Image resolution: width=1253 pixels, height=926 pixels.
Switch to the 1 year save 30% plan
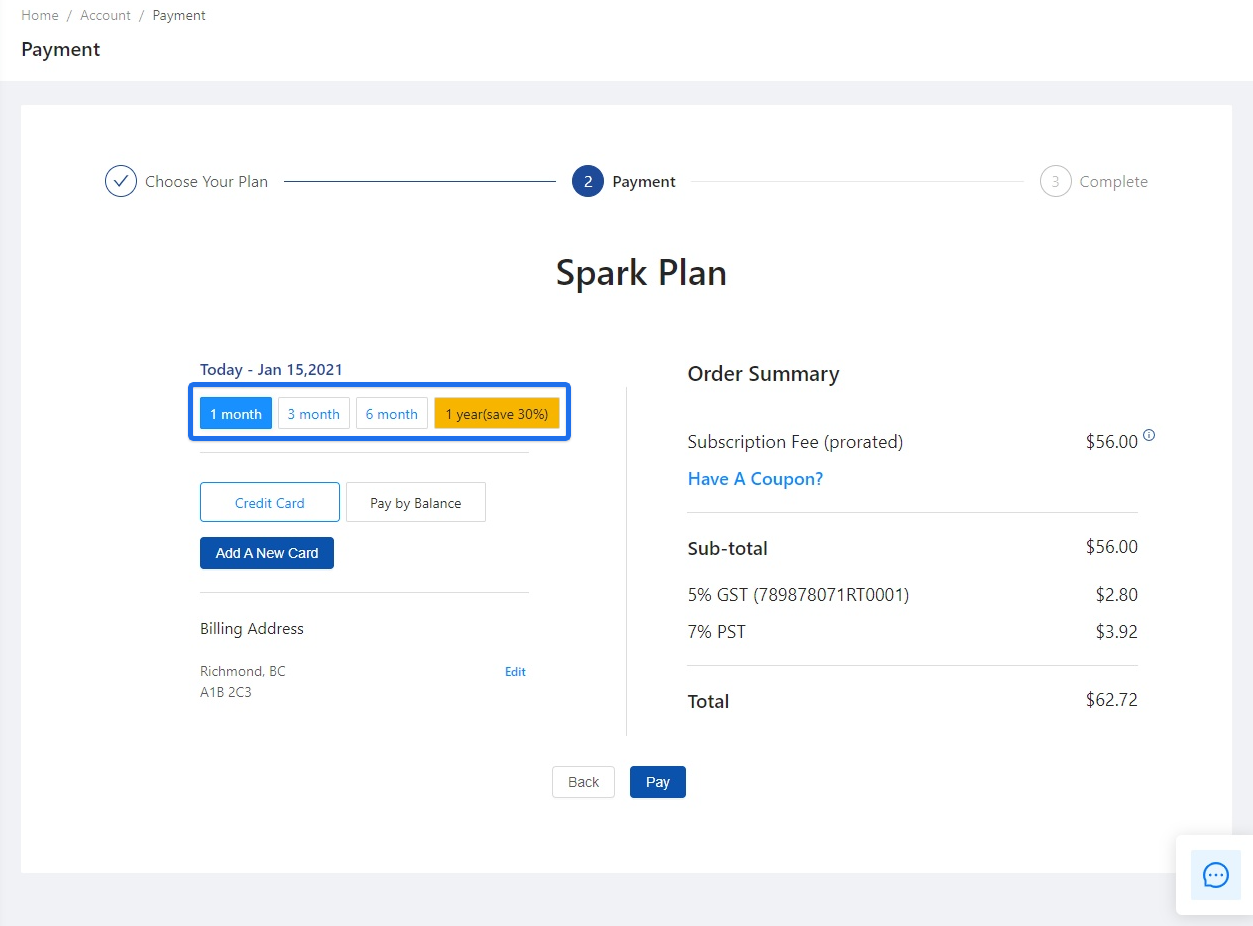(497, 413)
